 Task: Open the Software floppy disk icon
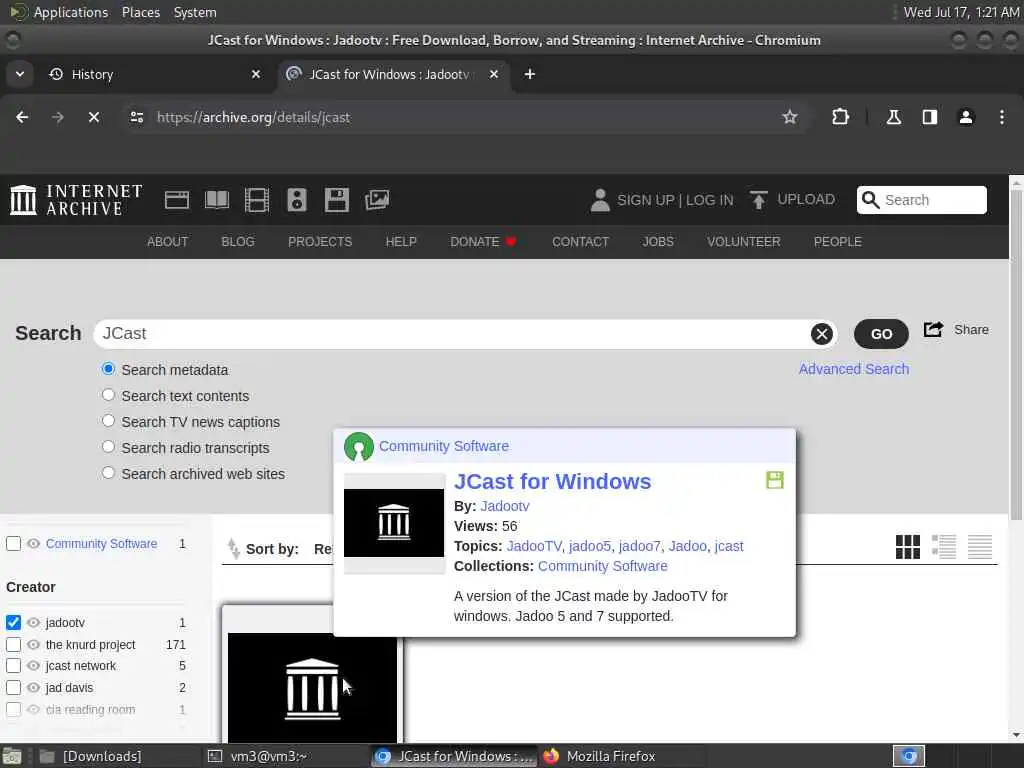[337, 200]
